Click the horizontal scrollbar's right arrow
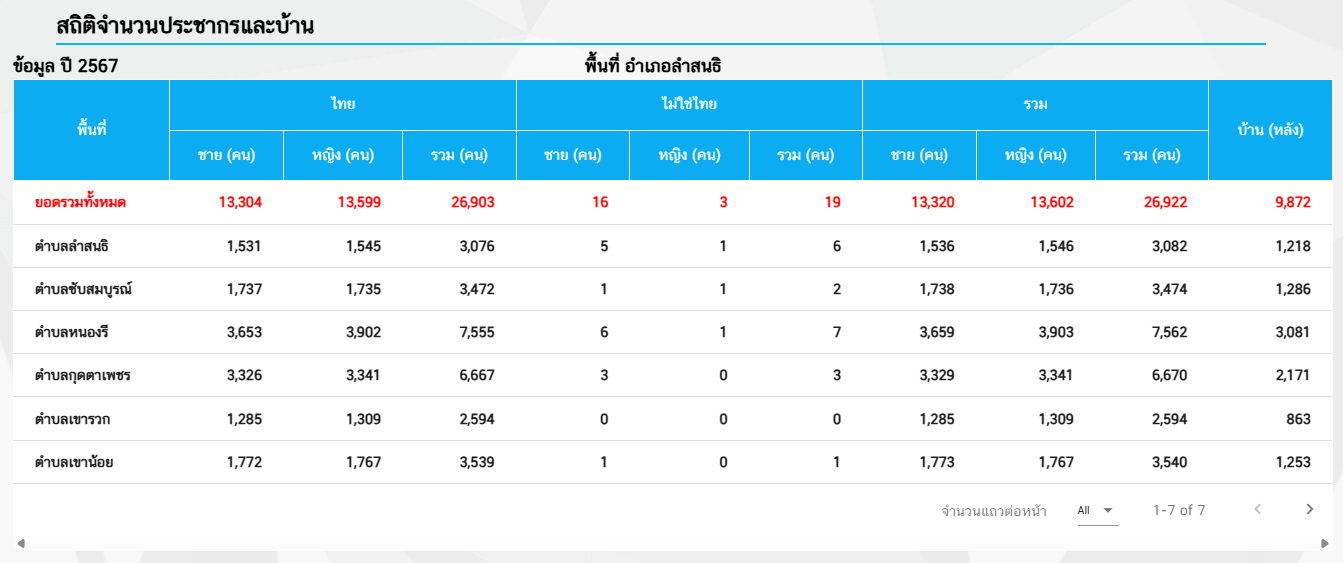 click(x=1325, y=544)
